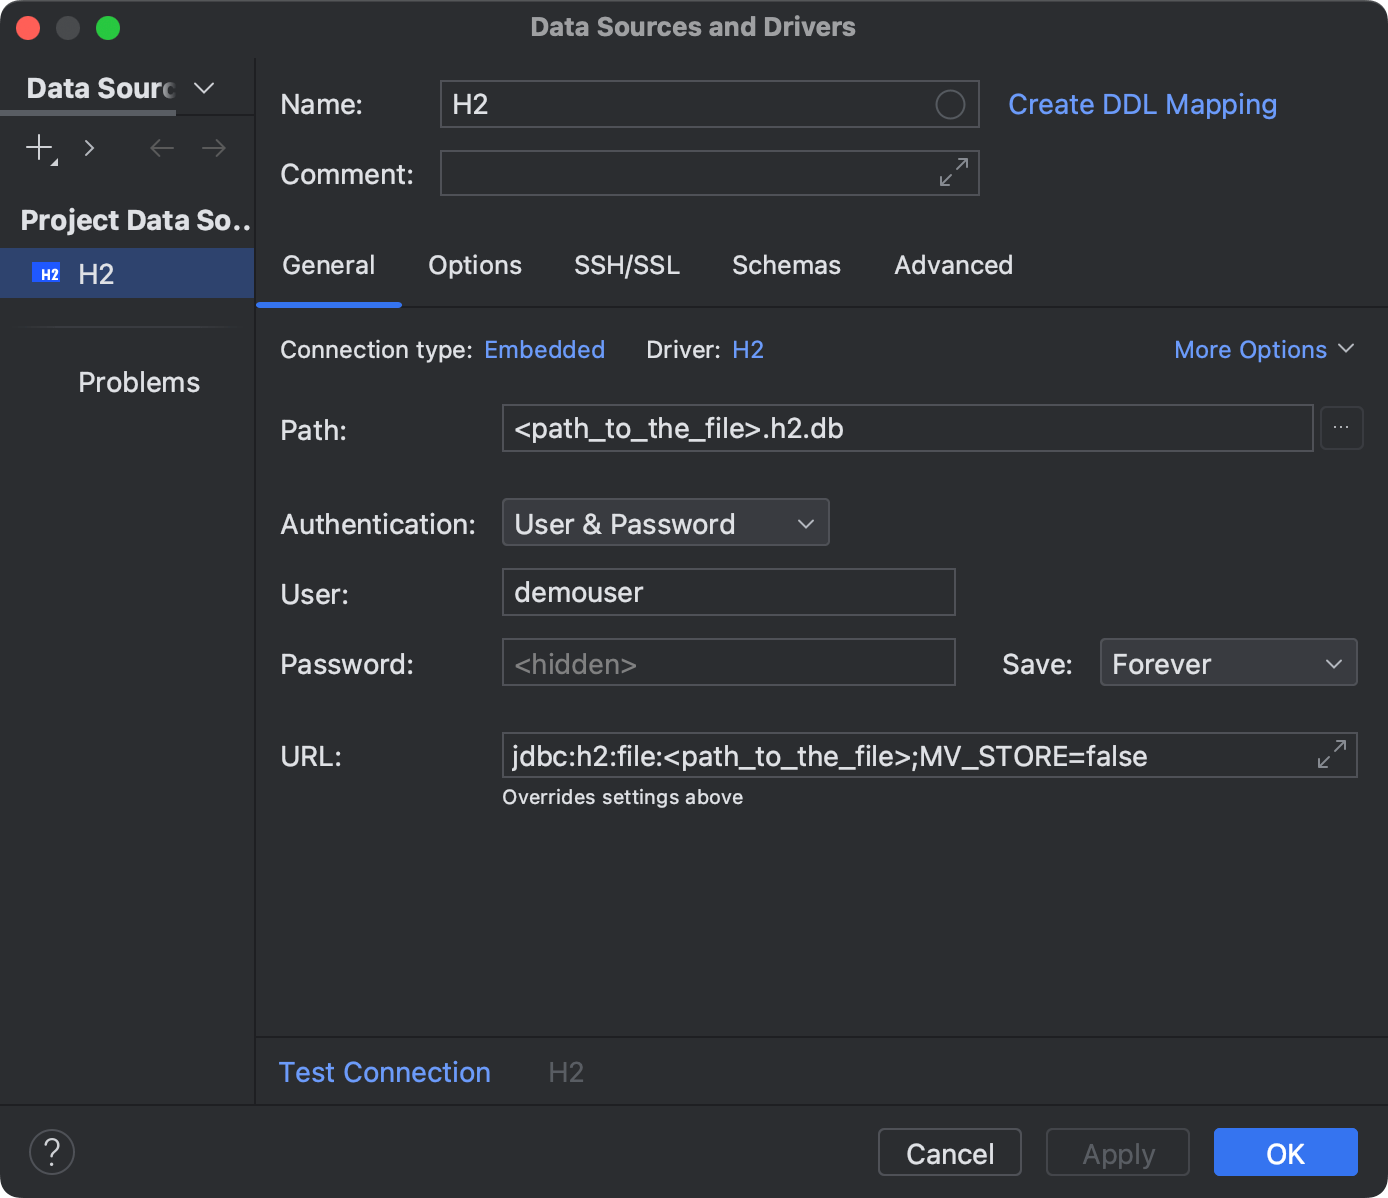Change the password Save duration dropdown
1388x1198 pixels.
pyautogui.click(x=1228, y=662)
